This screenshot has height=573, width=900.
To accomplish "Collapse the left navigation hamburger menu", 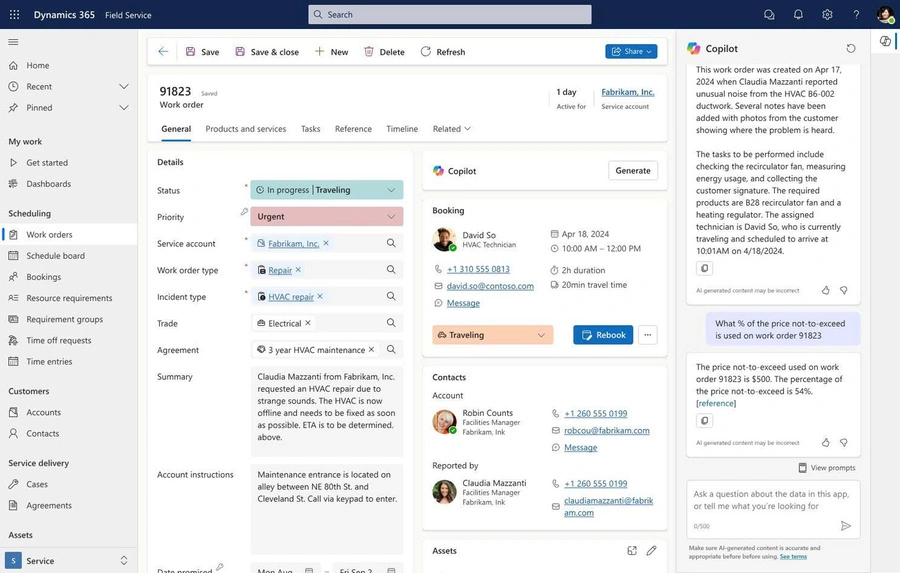I will tap(14, 42).
